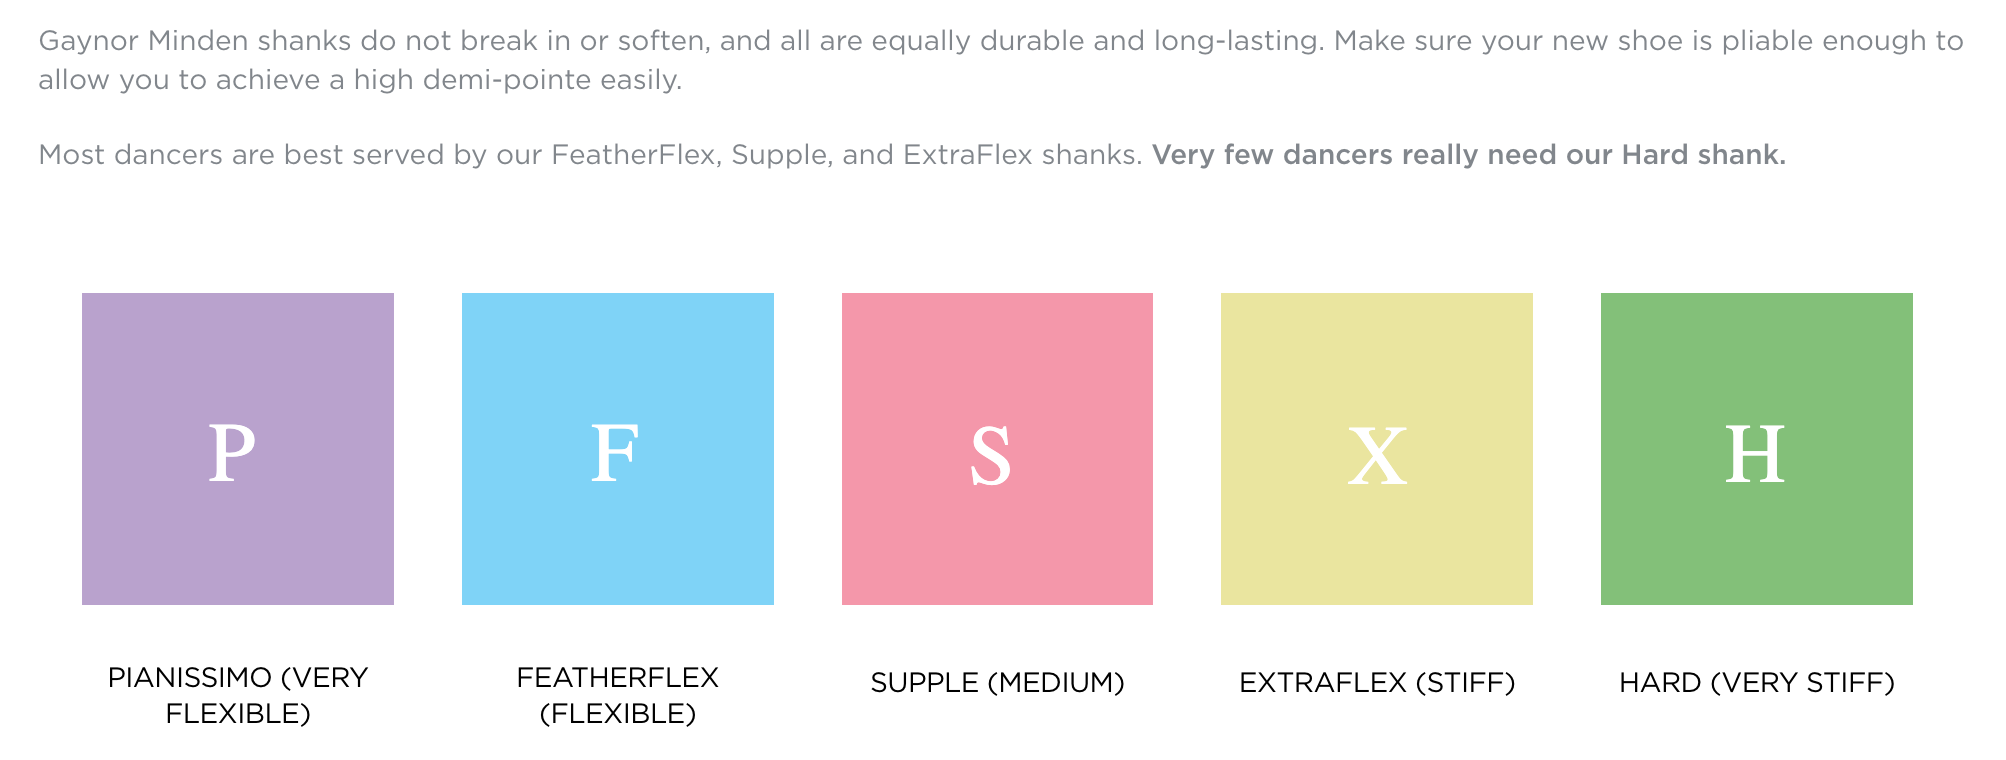
Task: Click the white letter X icon
Action: point(1377,456)
